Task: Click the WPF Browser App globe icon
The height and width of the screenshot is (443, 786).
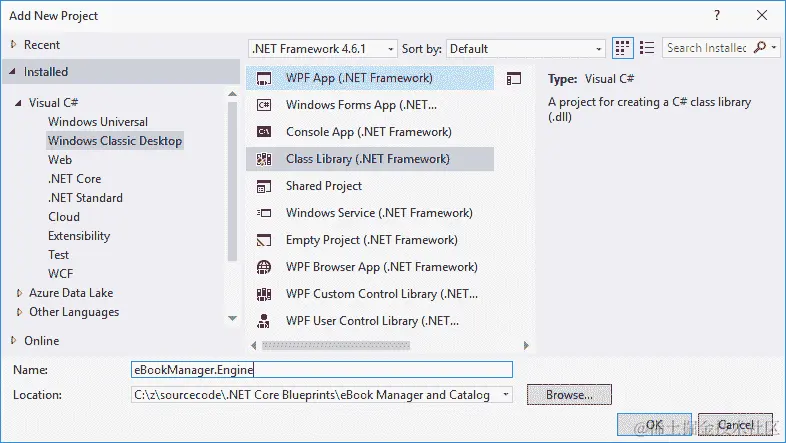Action: (264, 267)
